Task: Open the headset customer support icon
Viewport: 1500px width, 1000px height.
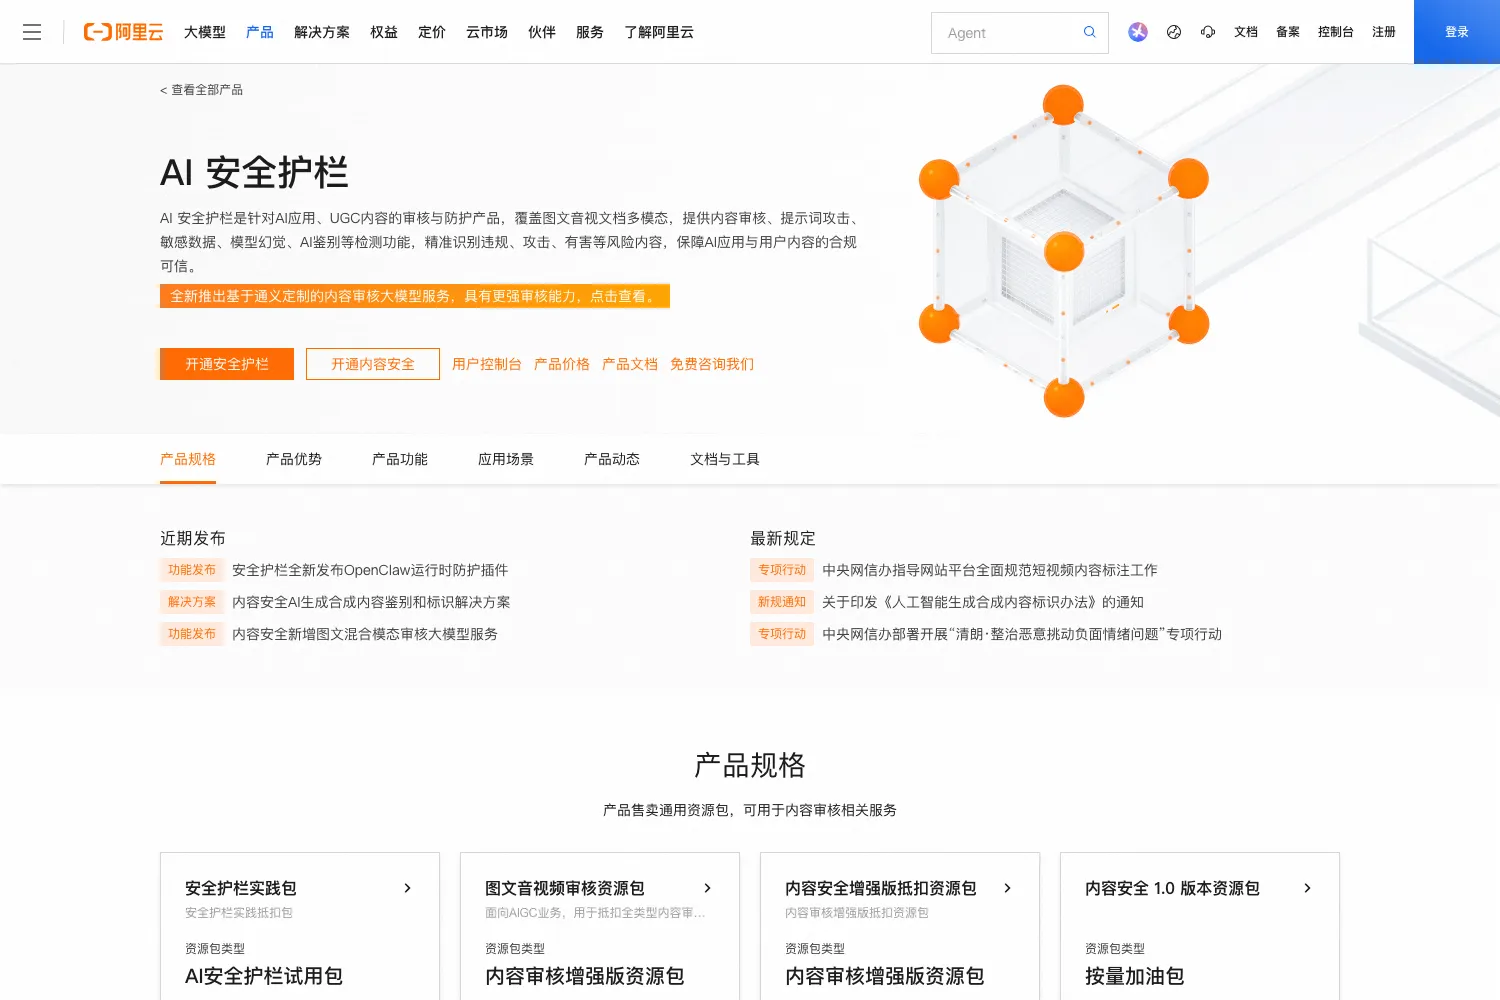Action: [1208, 32]
